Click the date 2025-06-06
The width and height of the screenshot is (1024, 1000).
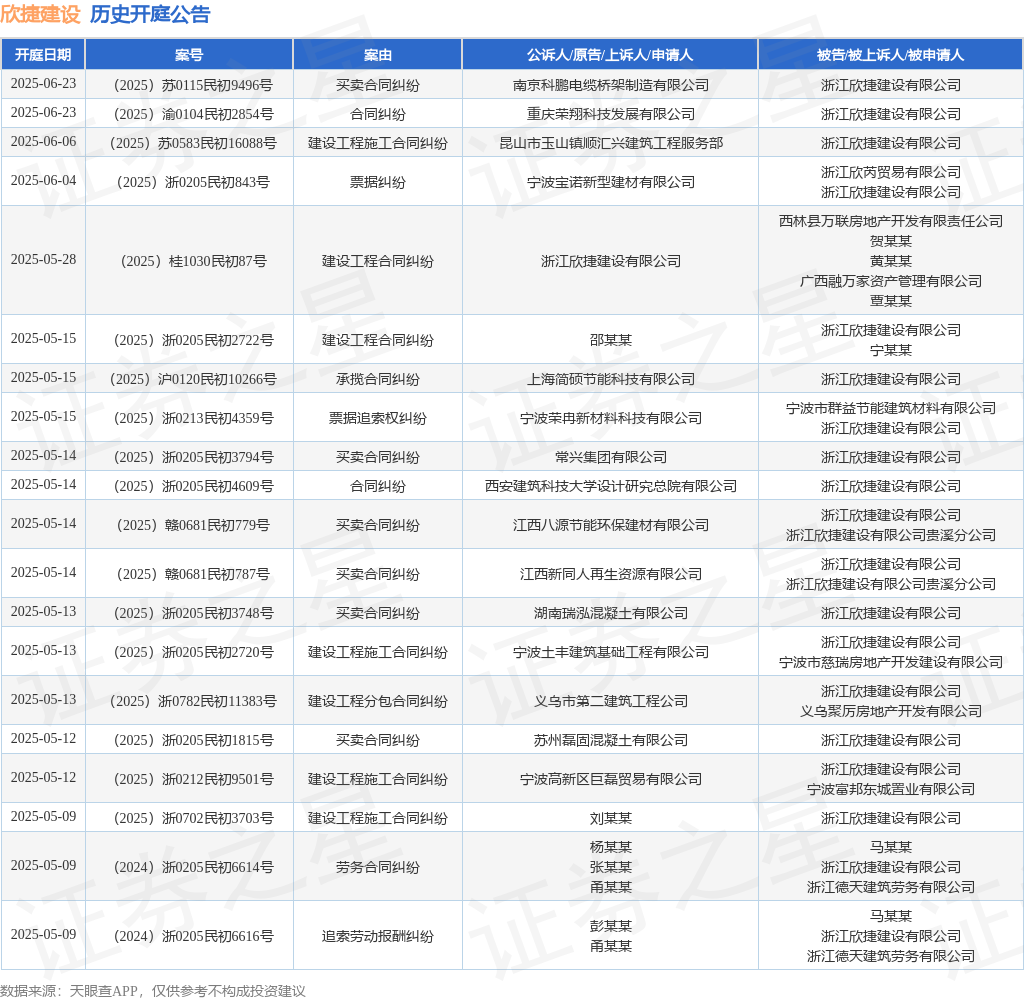tap(43, 142)
